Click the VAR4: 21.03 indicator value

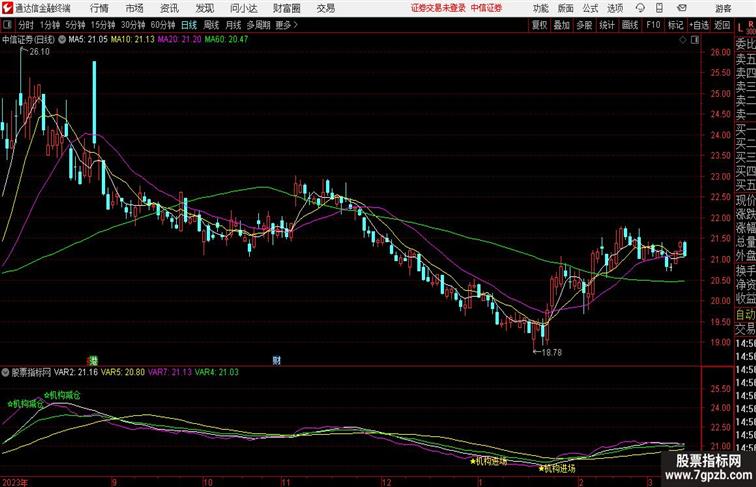(216, 372)
